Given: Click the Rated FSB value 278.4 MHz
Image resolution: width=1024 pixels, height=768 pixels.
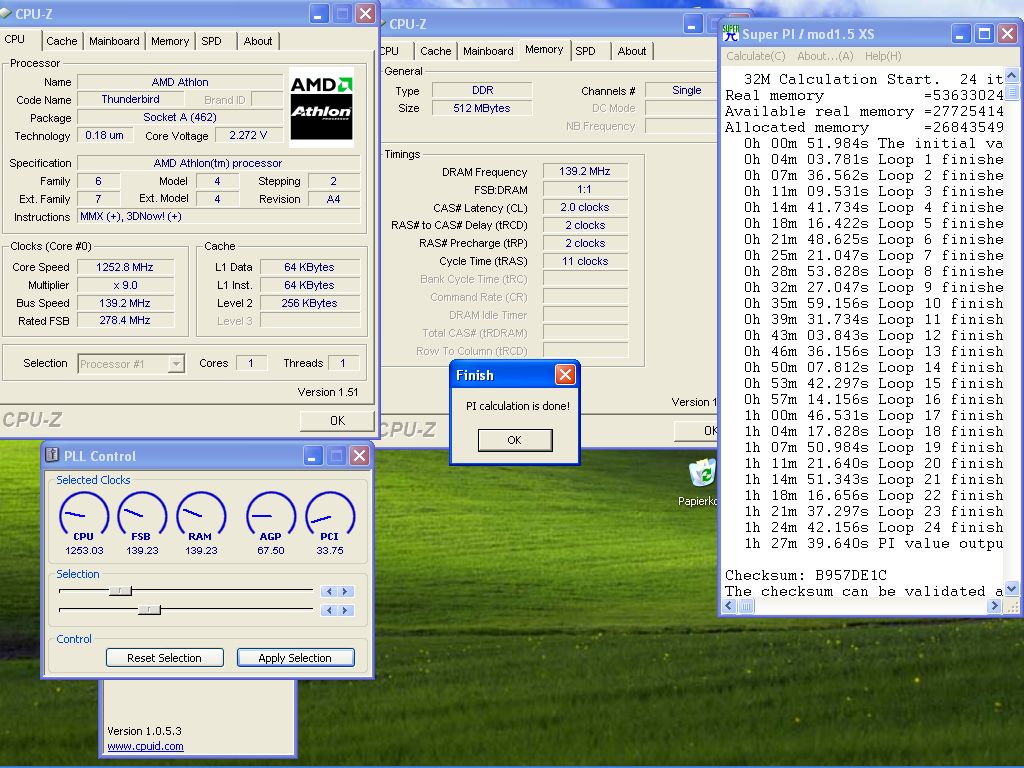Looking at the screenshot, I should pos(125,321).
